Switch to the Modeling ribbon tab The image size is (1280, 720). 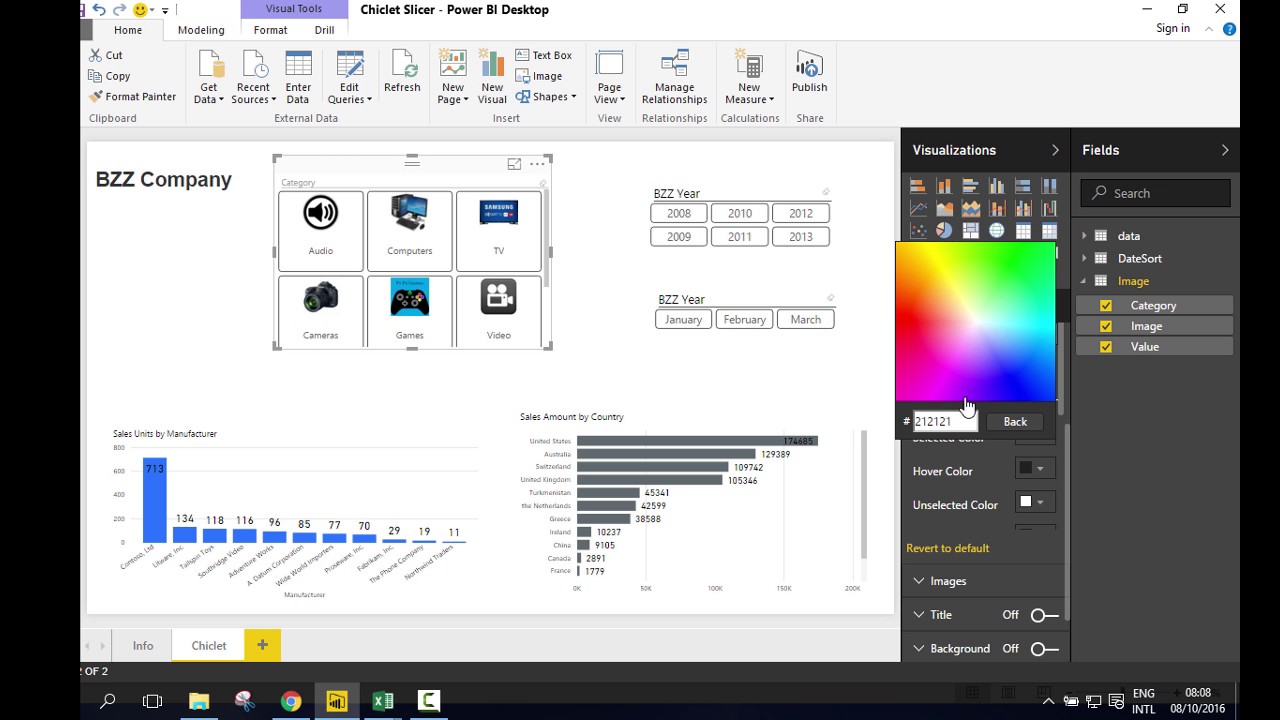(x=201, y=30)
